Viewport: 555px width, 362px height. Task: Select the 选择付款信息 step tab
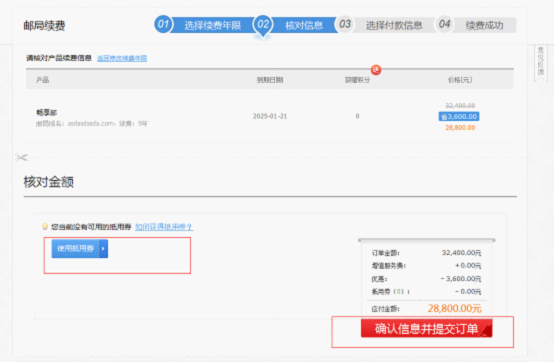(394, 25)
